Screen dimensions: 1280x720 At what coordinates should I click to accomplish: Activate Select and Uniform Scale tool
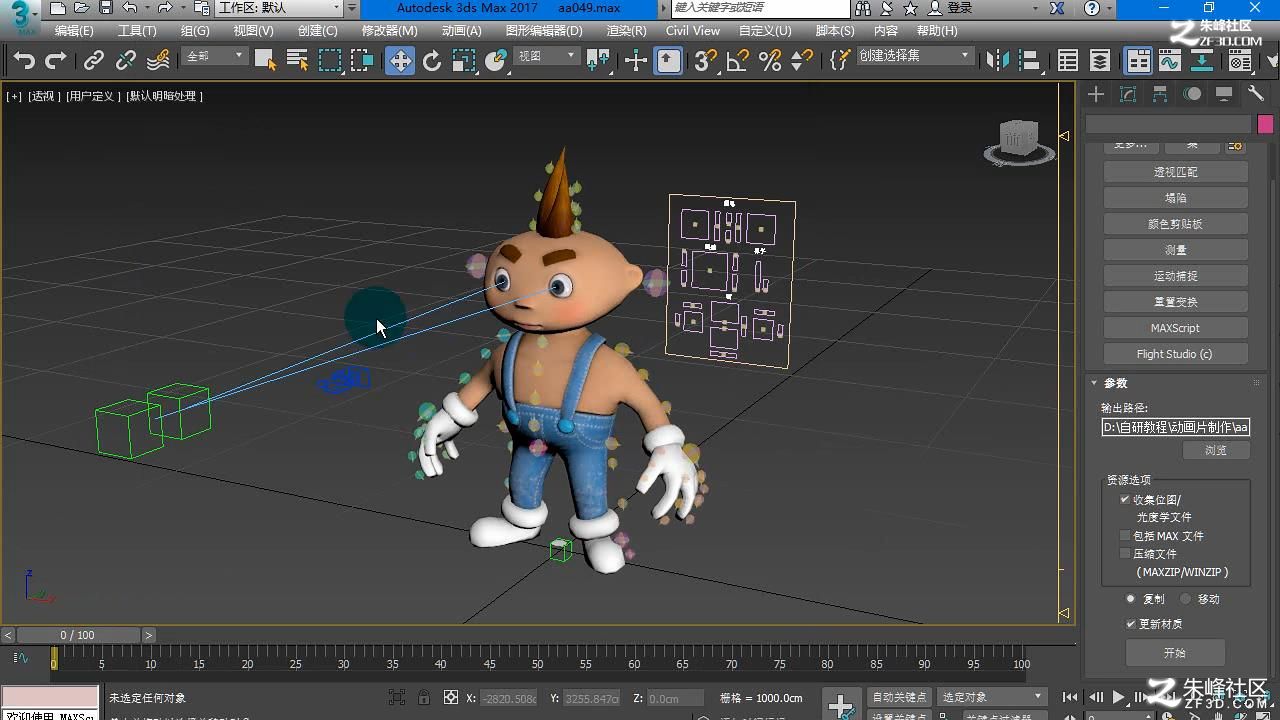point(464,61)
